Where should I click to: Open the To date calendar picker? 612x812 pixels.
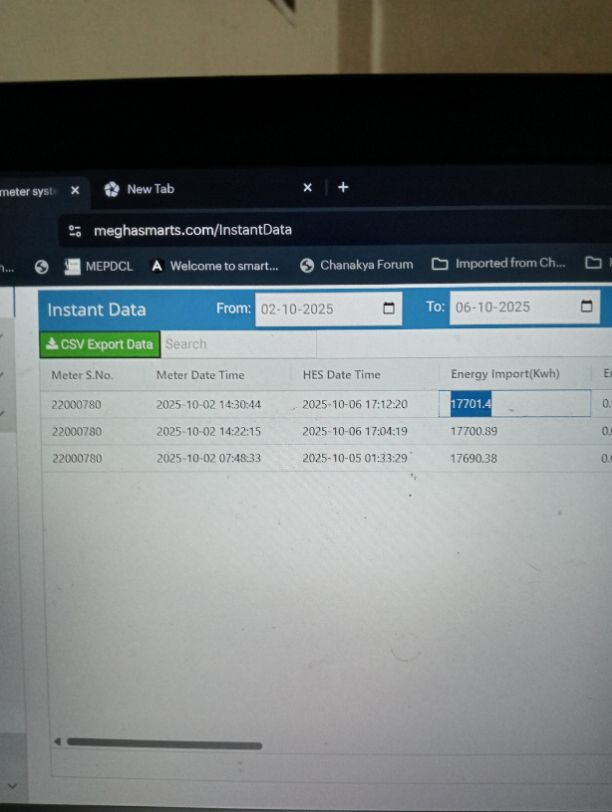click(x=586, y=306)
